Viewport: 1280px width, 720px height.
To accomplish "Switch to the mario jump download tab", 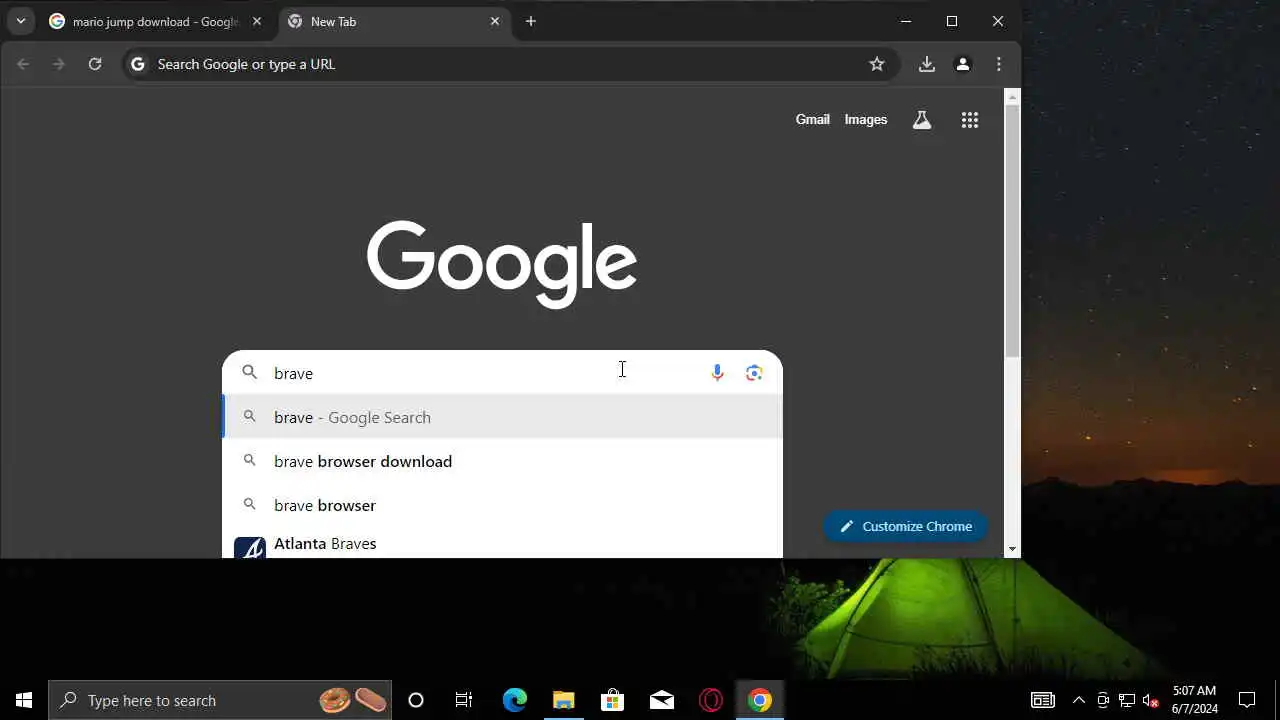I will point(155,21).
